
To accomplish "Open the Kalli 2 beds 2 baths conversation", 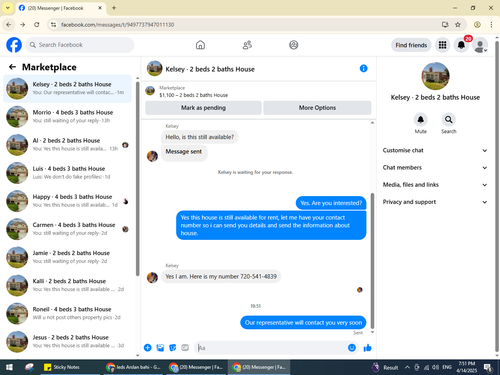I will click(67, 285).
